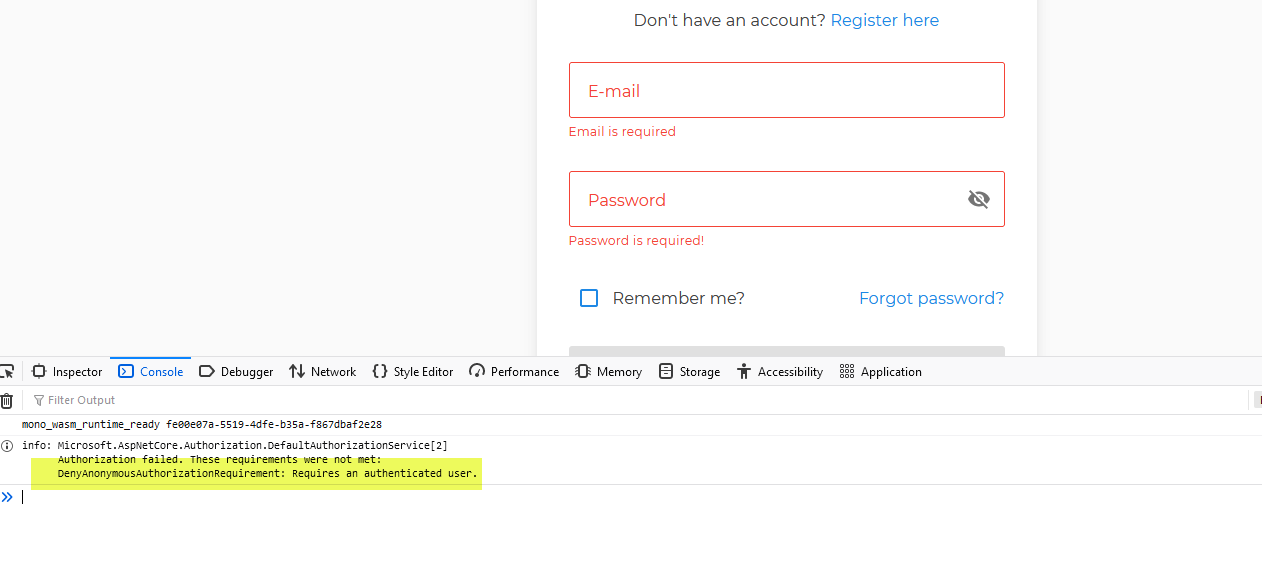Clear the console output with trash icon
This screenshot has height=583, width=1262.
click(x=8, y=400)
